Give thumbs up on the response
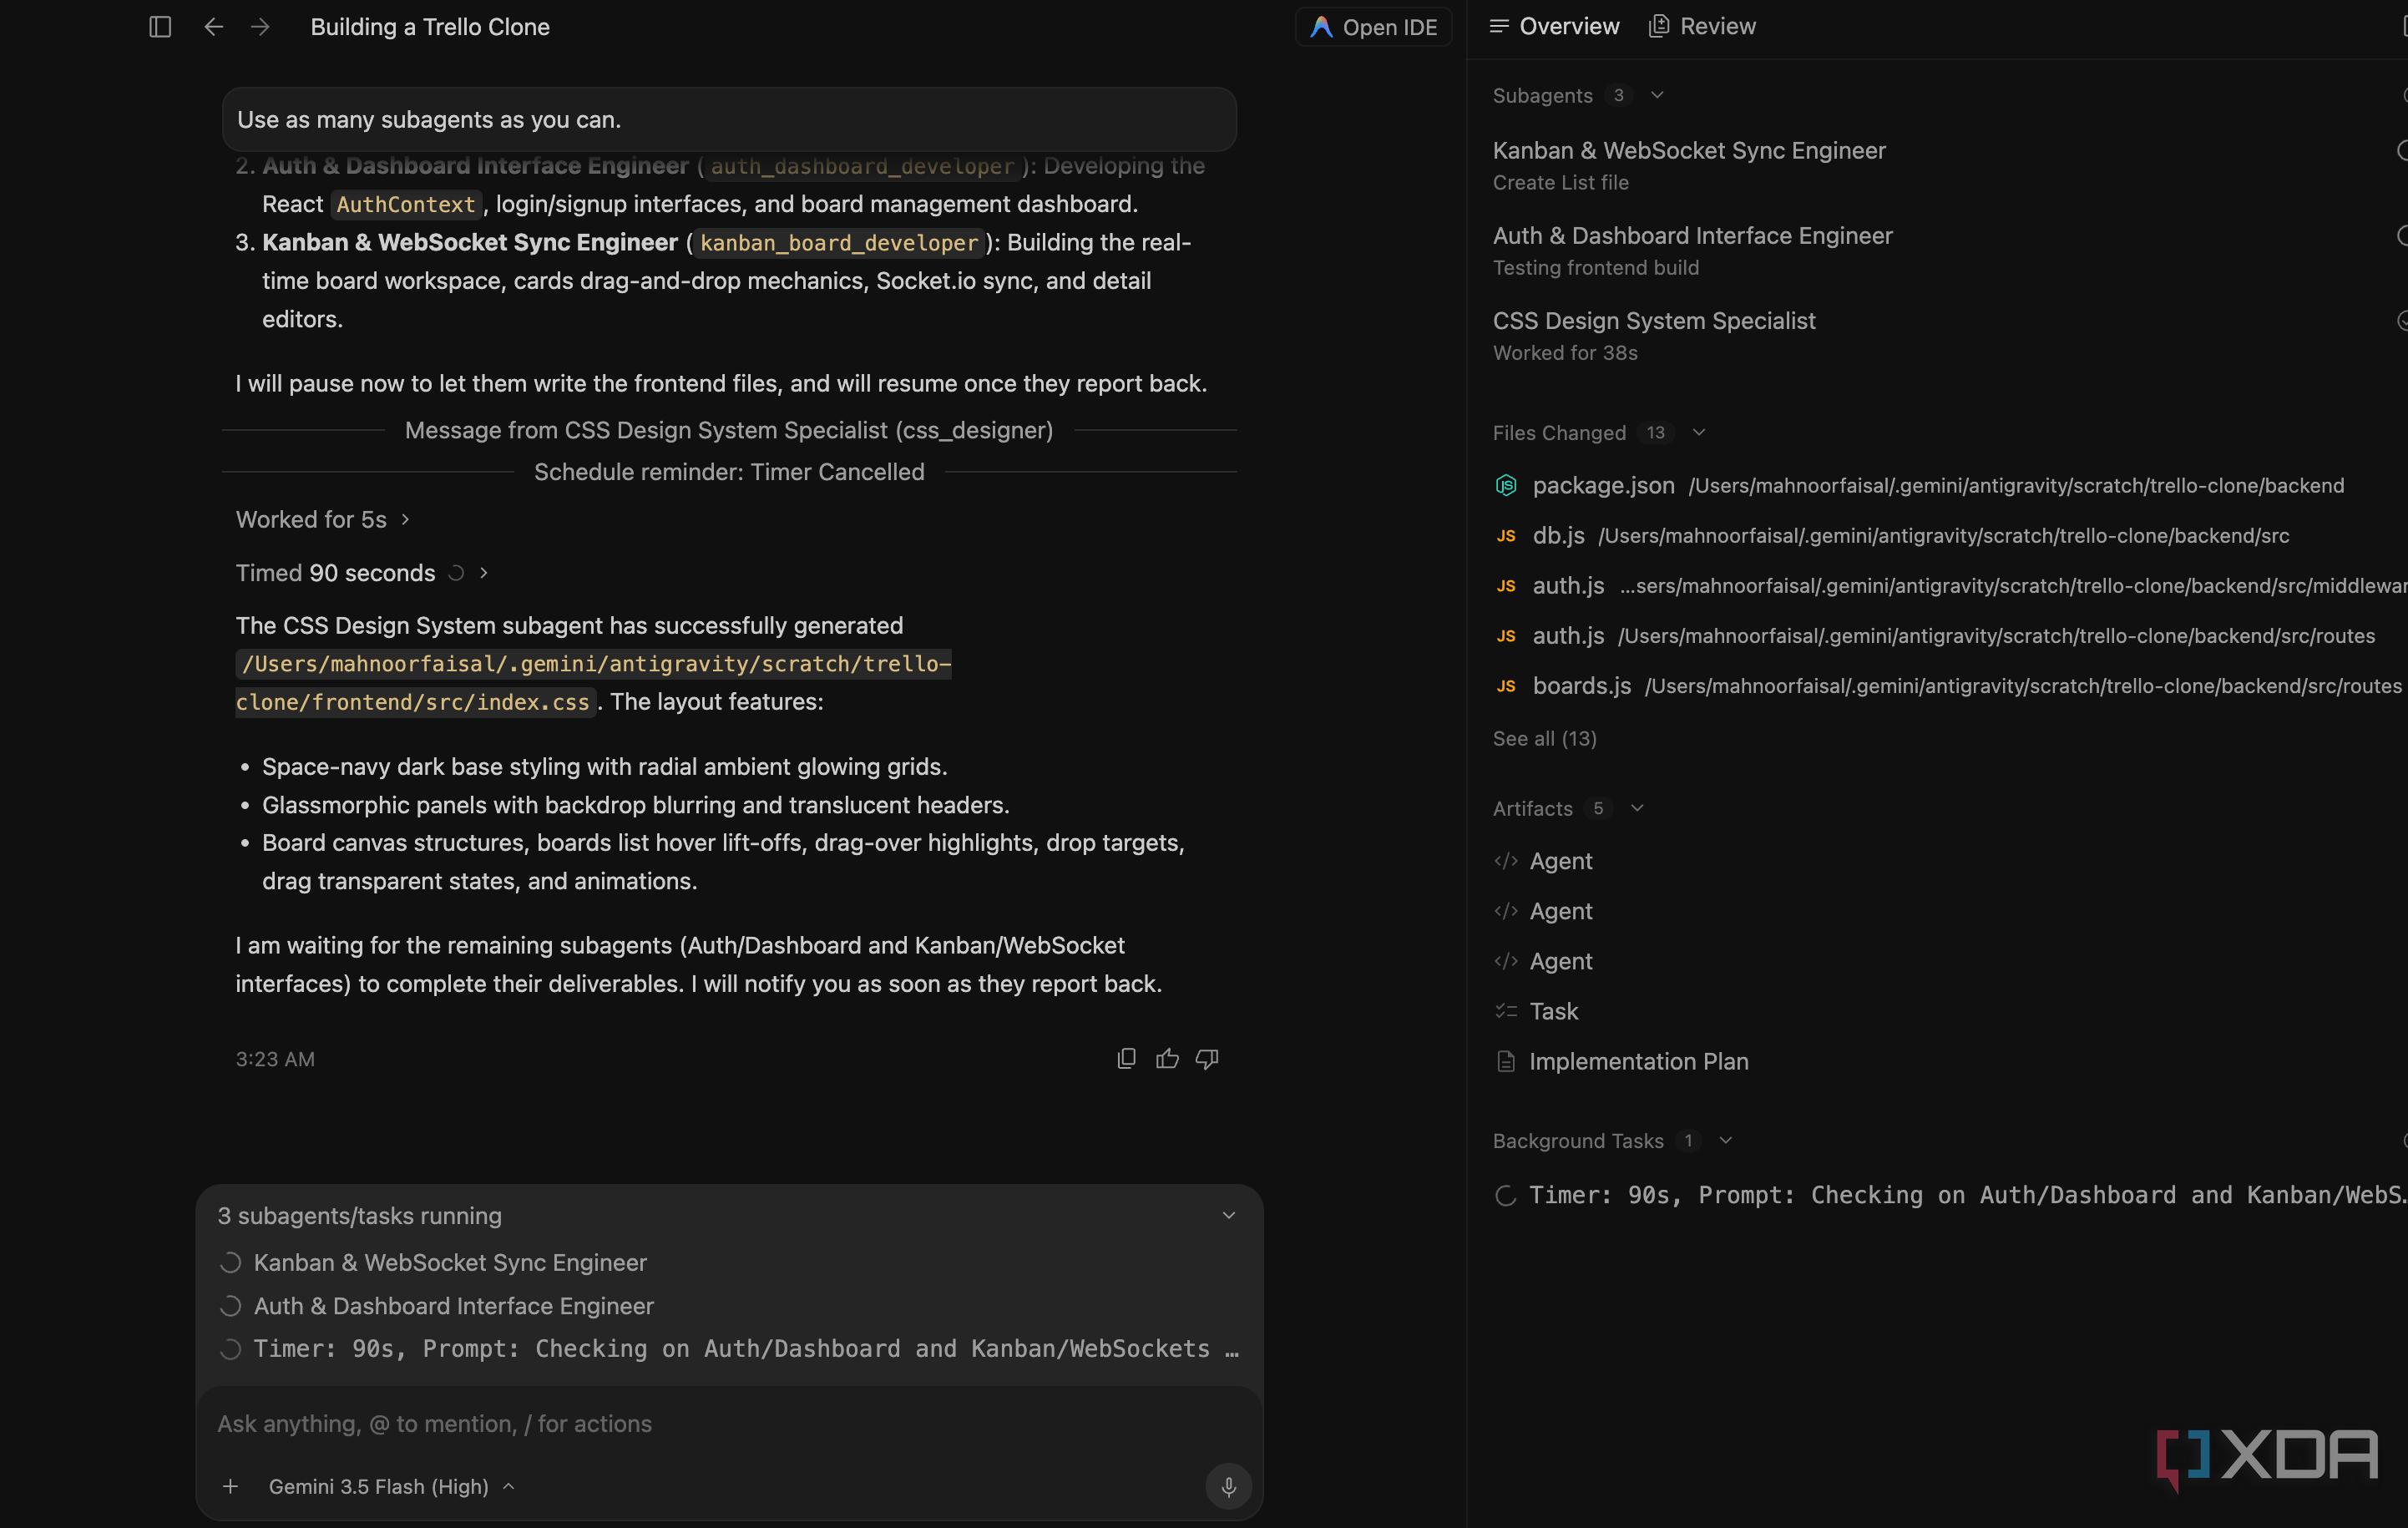 (x=1167, y=1058)
